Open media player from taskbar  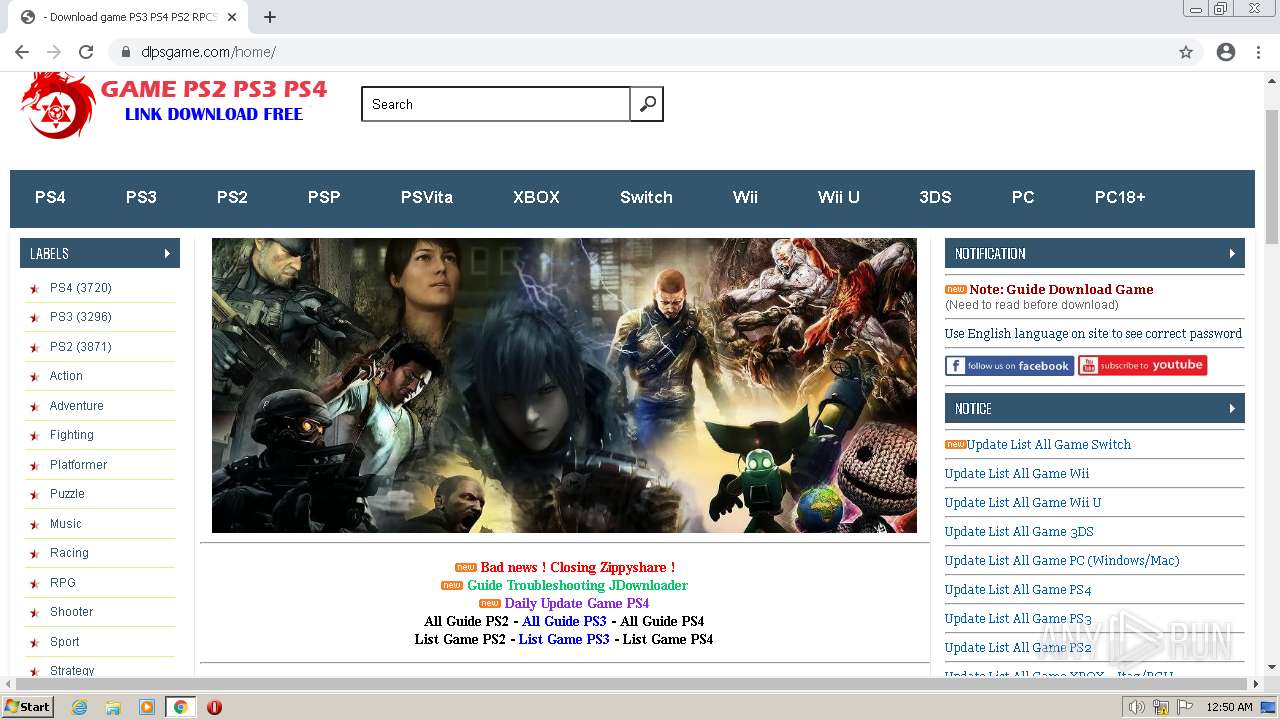(x=147, y=707)
